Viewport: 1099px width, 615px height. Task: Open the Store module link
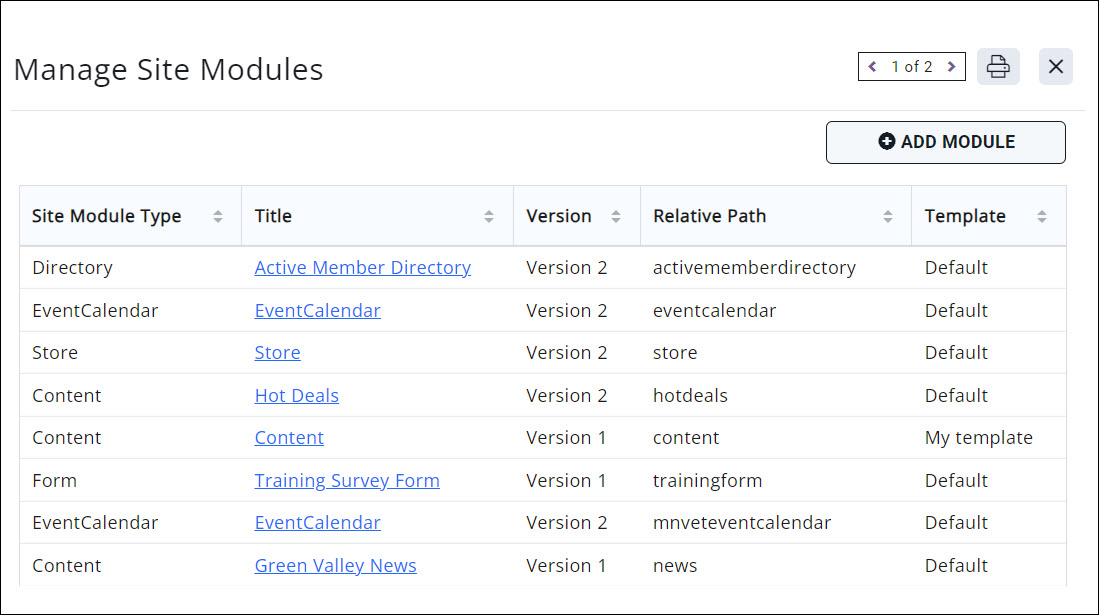point(277,353)
